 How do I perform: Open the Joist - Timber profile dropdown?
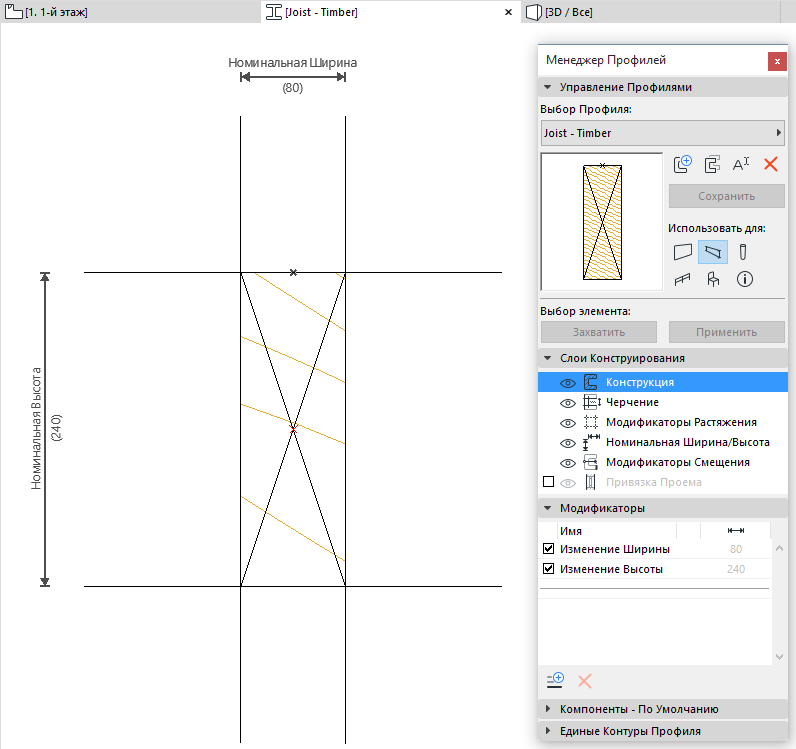(x=662, y=133)
